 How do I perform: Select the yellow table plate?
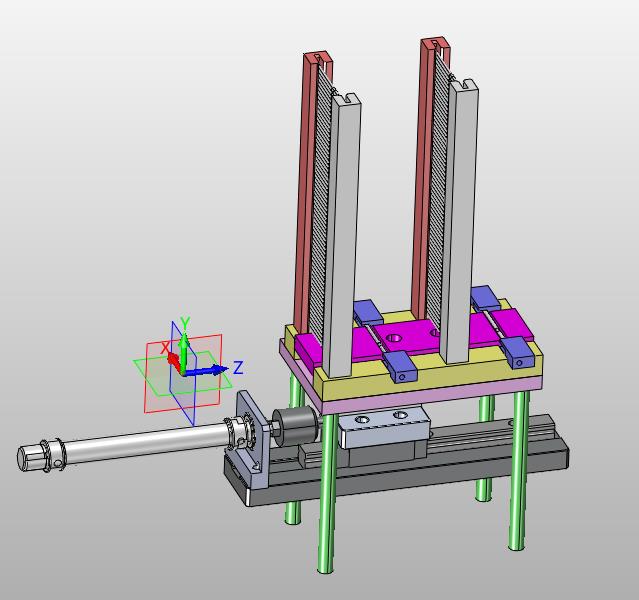432,375
